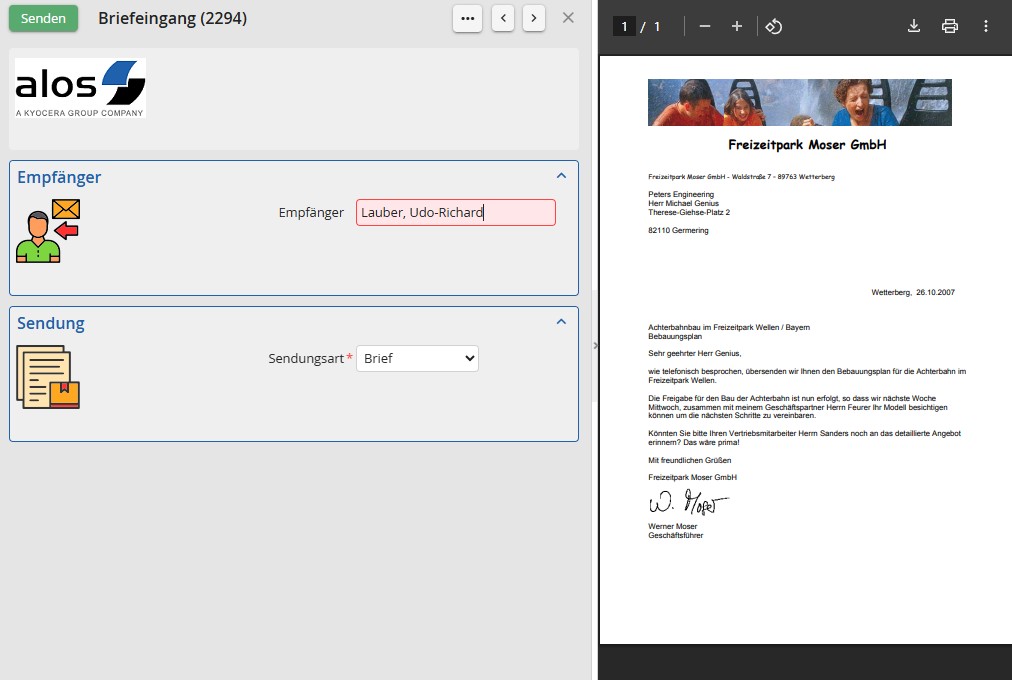
Task: Rotate the PDF page
Action: coord(773,26)
